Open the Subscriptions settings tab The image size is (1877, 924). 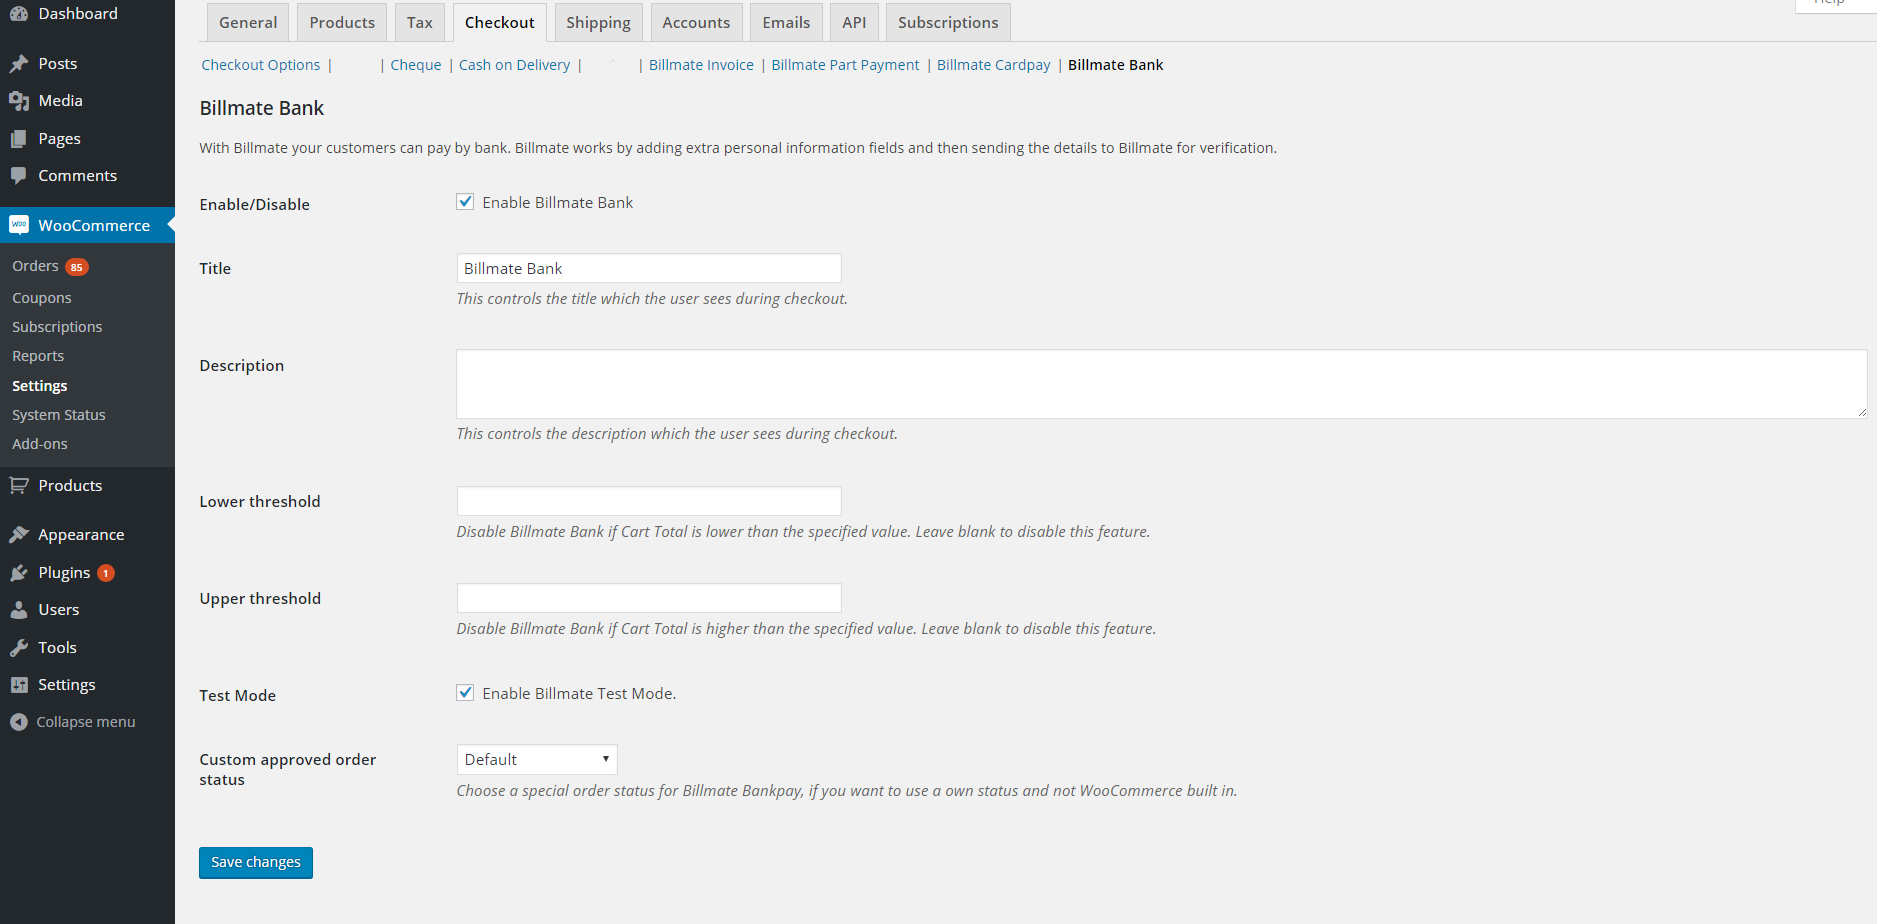[x=948, y=22]
